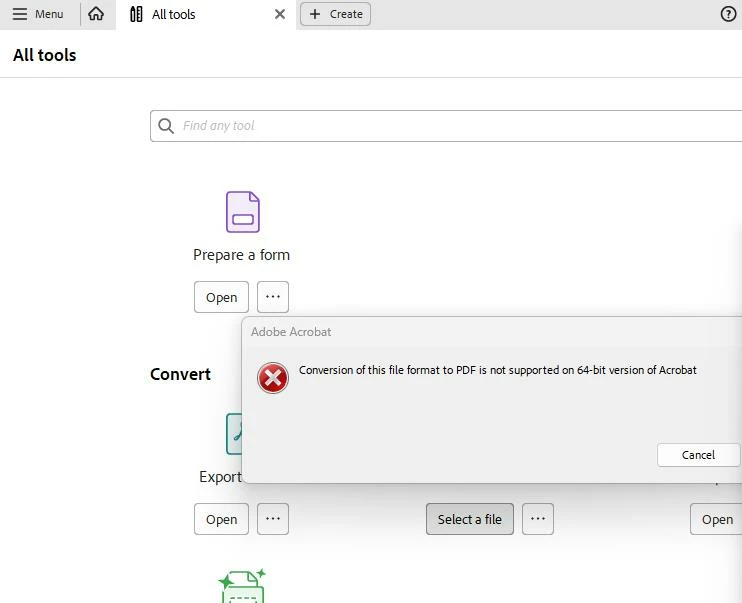The height and width of the screenshot is (603, 742).
Task: Show more options for Export tool
Action: pos(273,519)
